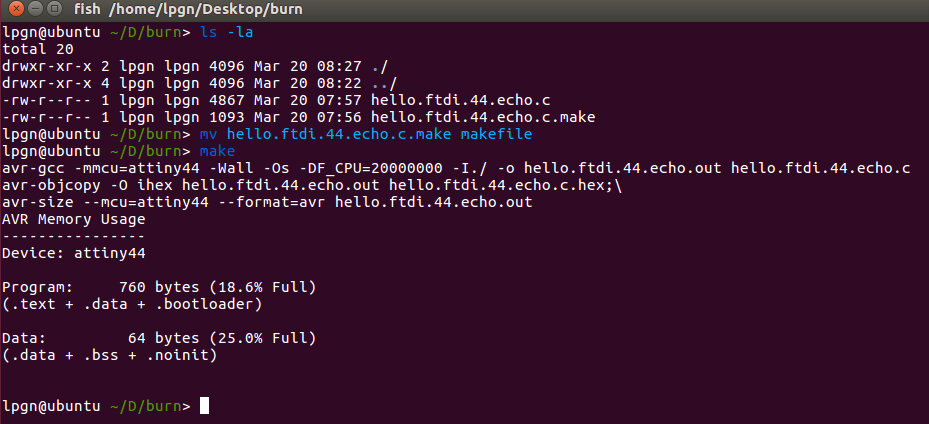This screenshot has width=929, height=424.
Task: Maximize the terminal window
Action: tap(55, 9)
